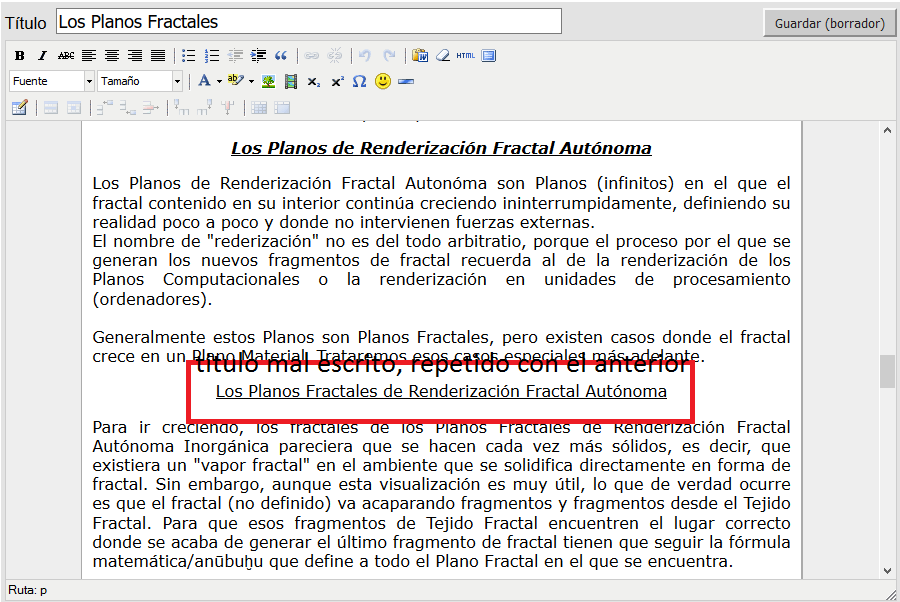Click the insert column after icon
Viewport: 900px width, 602px height.
pyautogui.click(x=204, y=107)
